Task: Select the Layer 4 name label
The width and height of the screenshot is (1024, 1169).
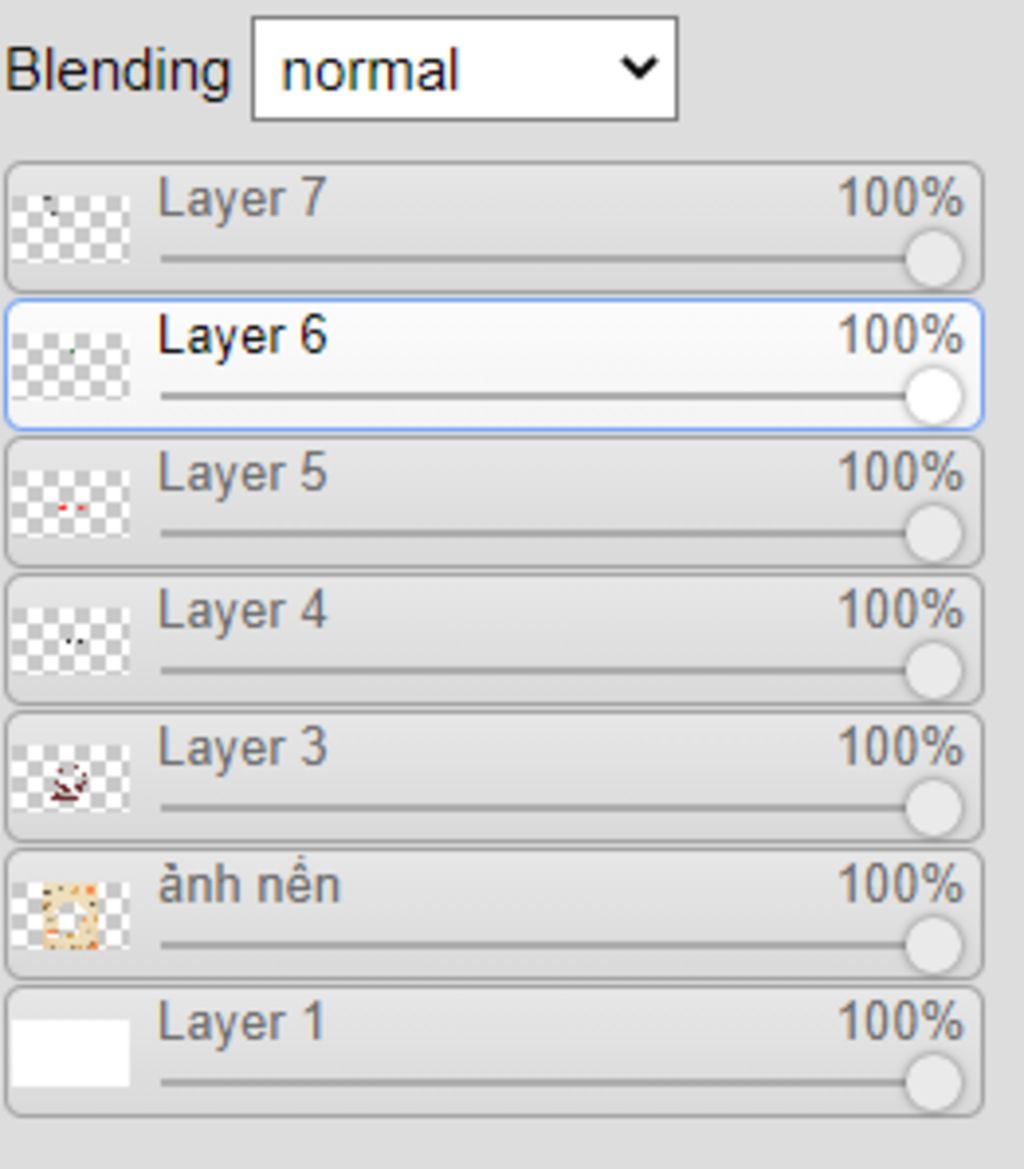Action: click(242, 611)
